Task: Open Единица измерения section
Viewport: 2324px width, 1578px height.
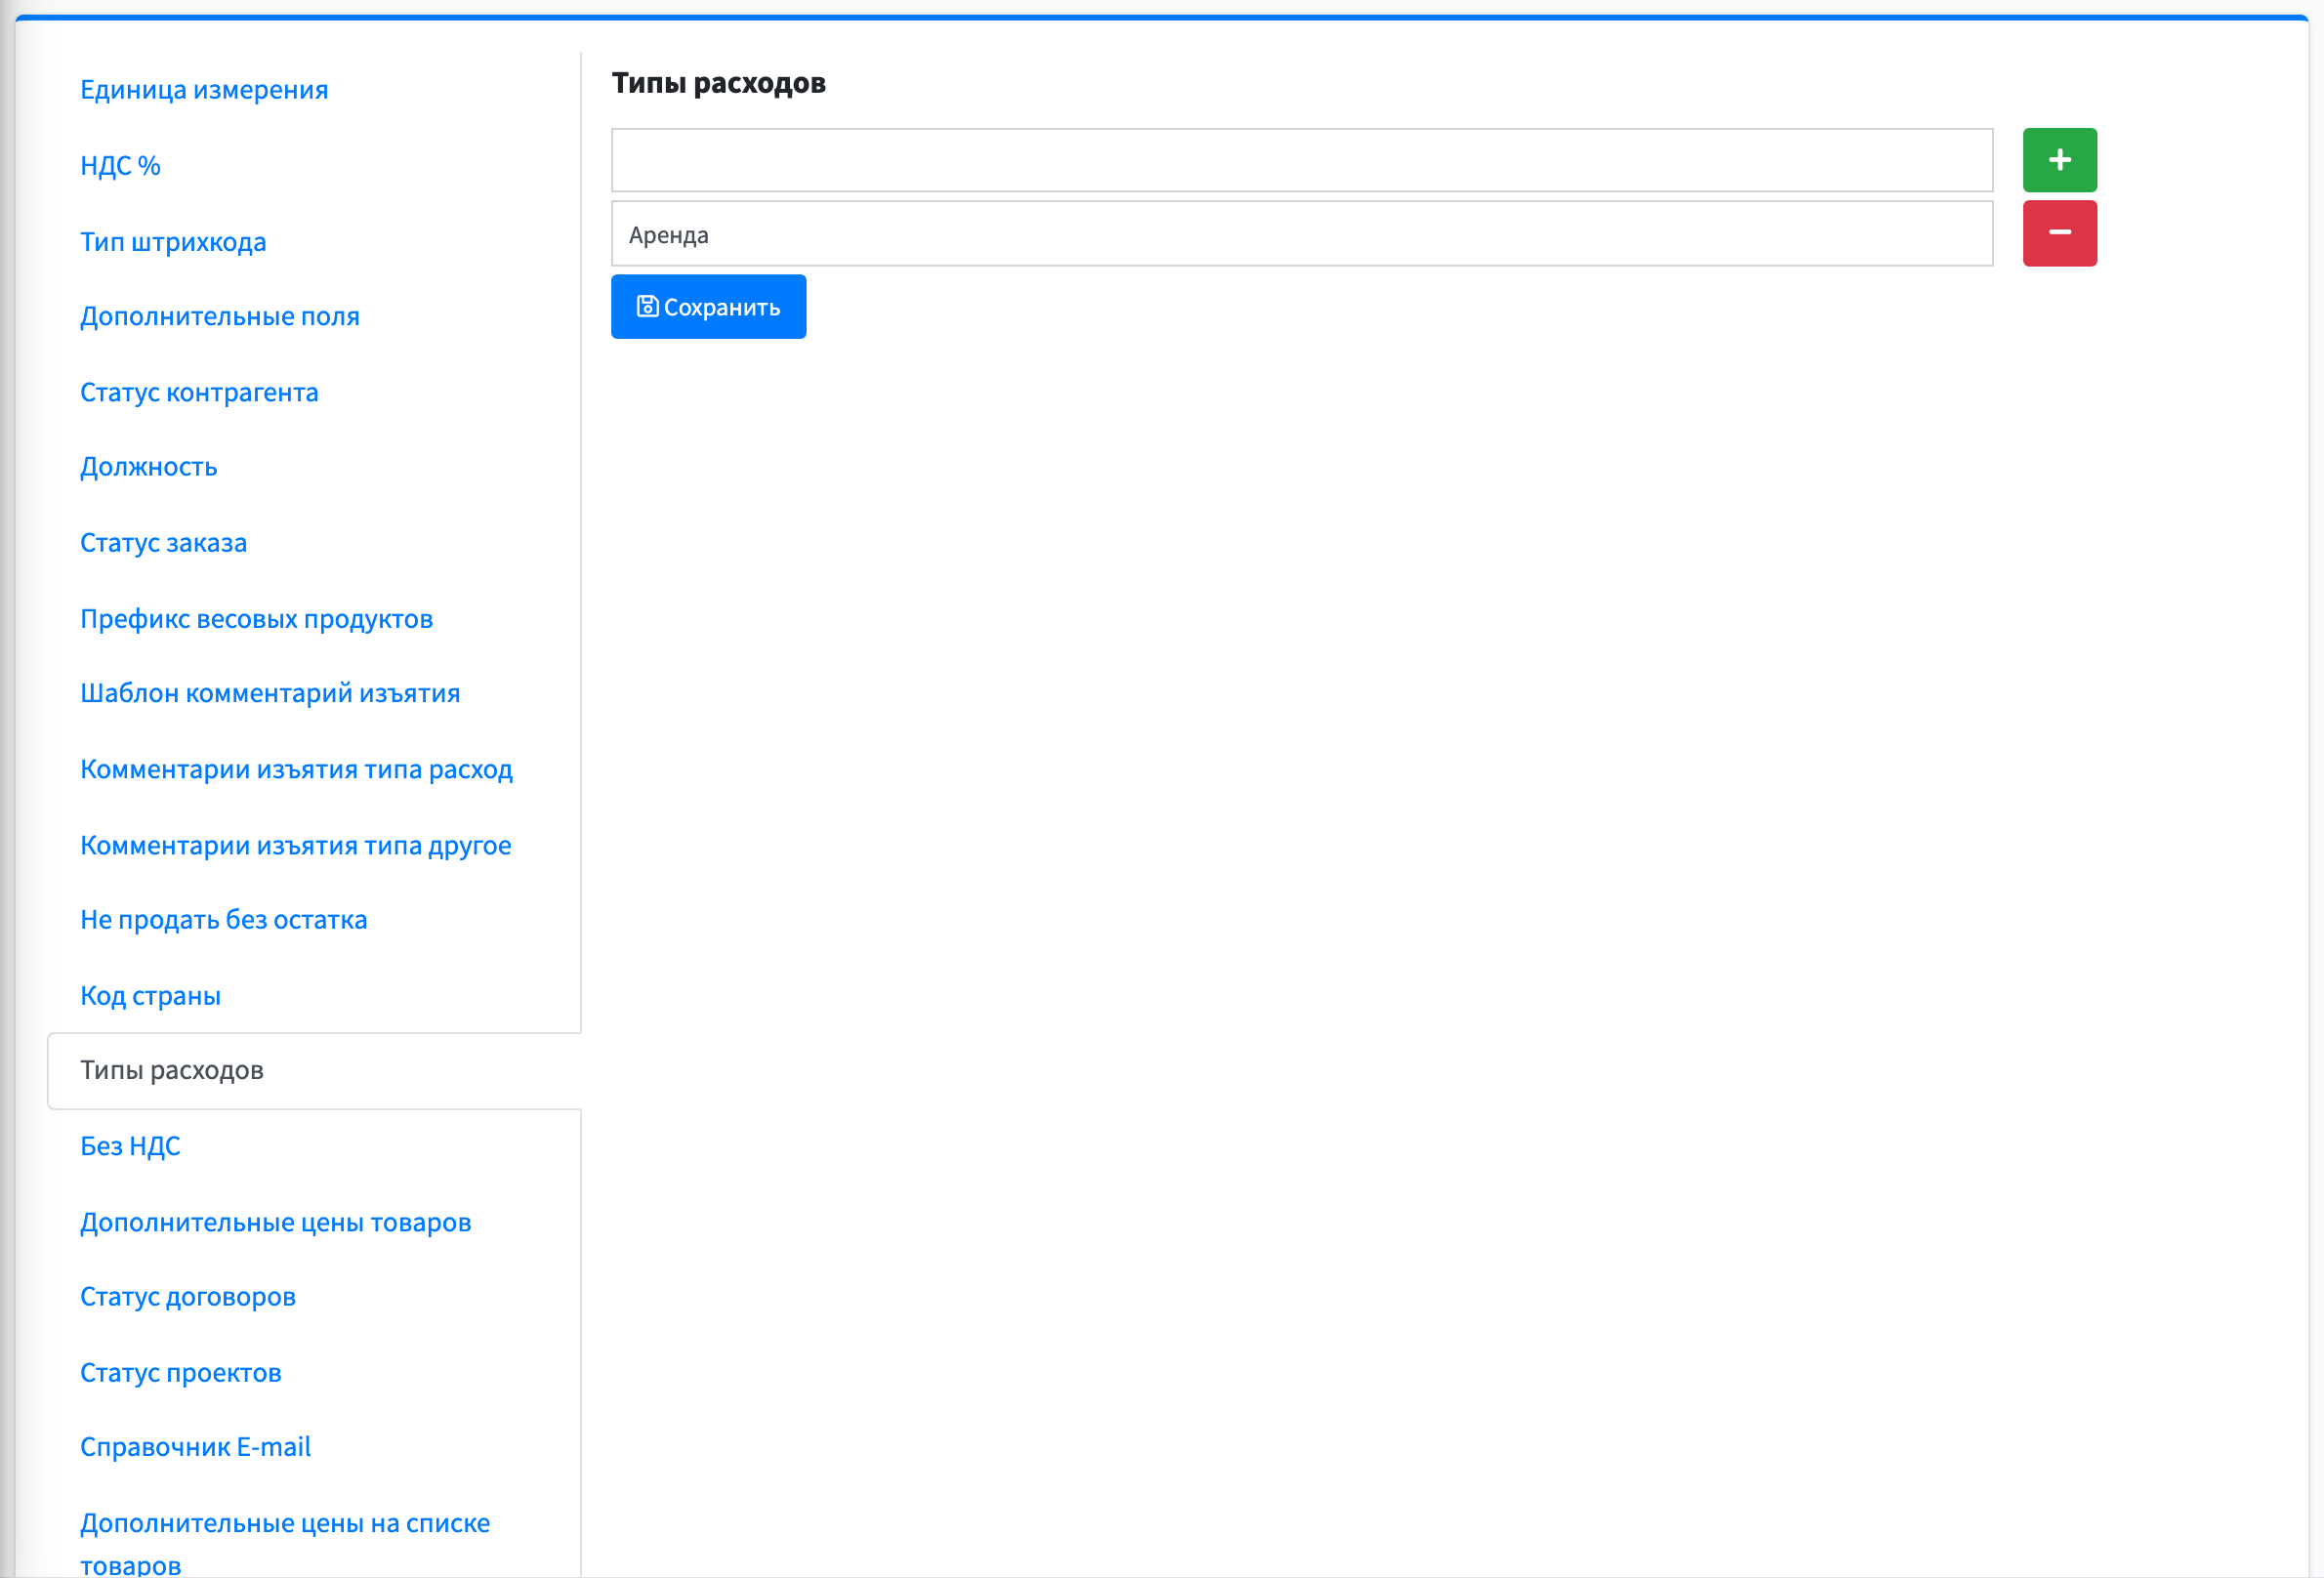Action: 204,90
